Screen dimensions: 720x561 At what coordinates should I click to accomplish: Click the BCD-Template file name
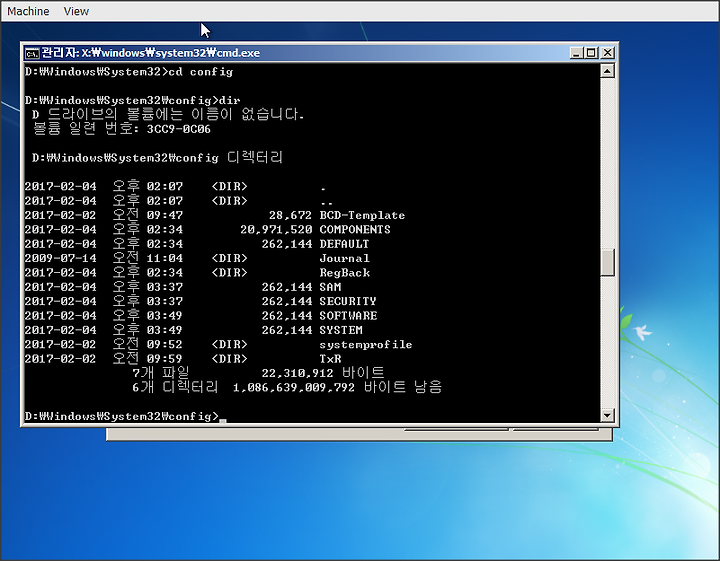coord(362,215)
